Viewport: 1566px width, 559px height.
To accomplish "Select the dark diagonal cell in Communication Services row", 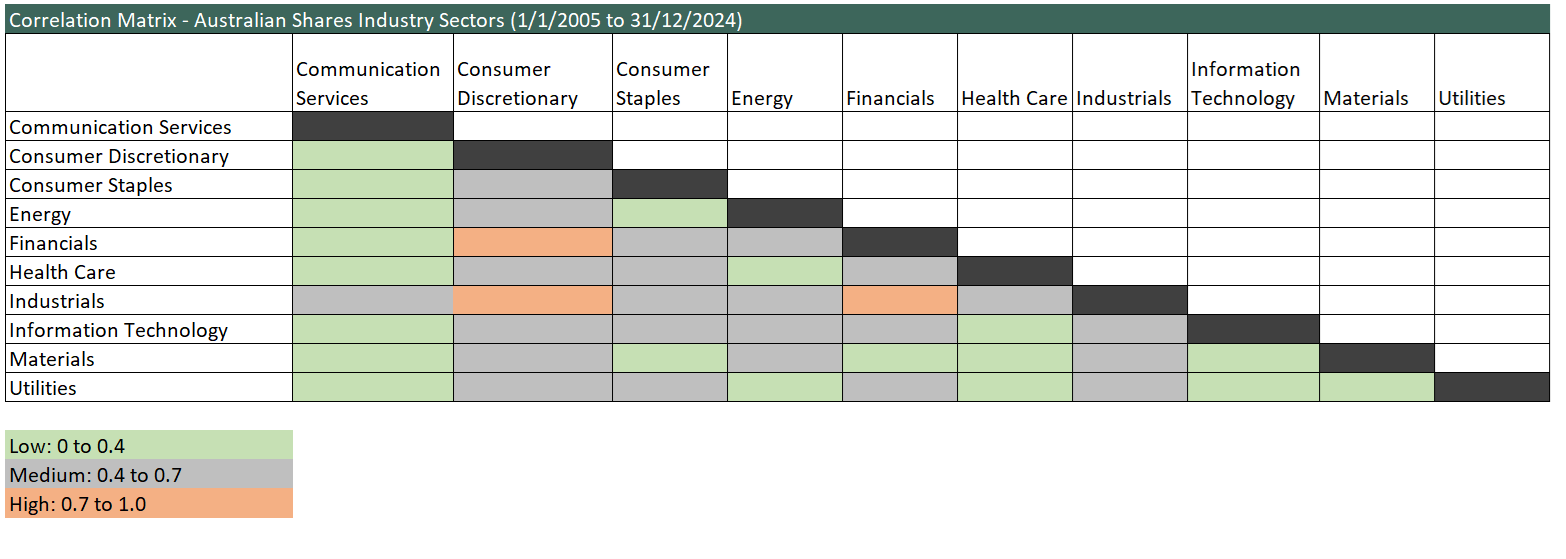I will (373, 127).
